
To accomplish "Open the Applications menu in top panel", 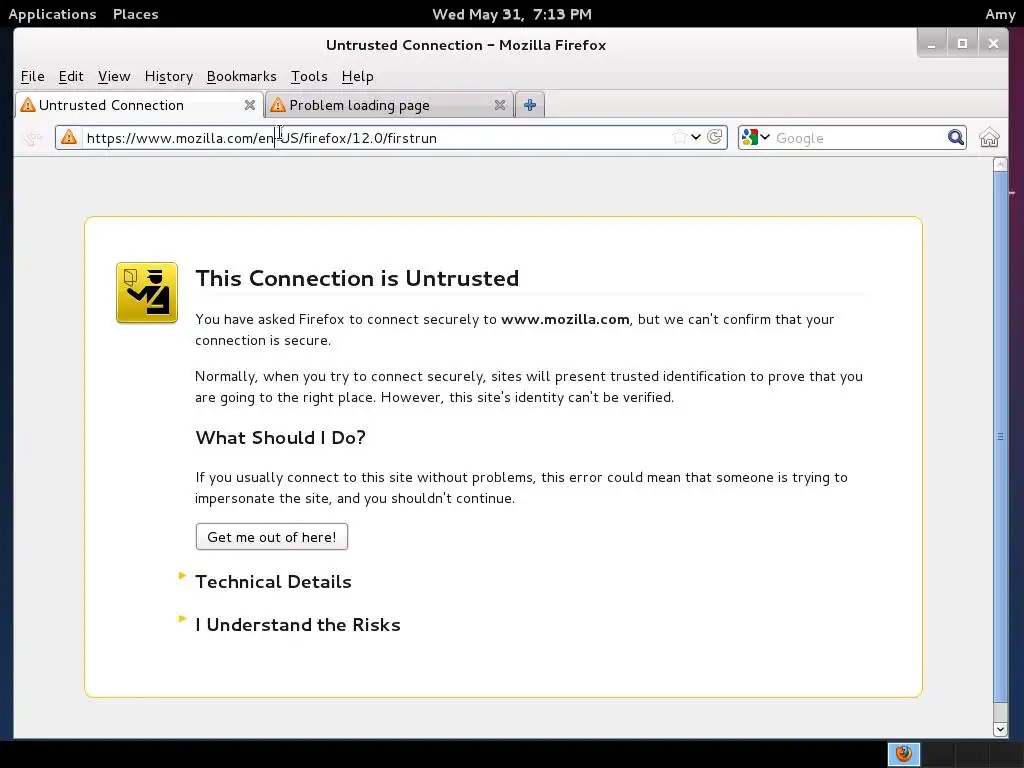I will 52,14.
